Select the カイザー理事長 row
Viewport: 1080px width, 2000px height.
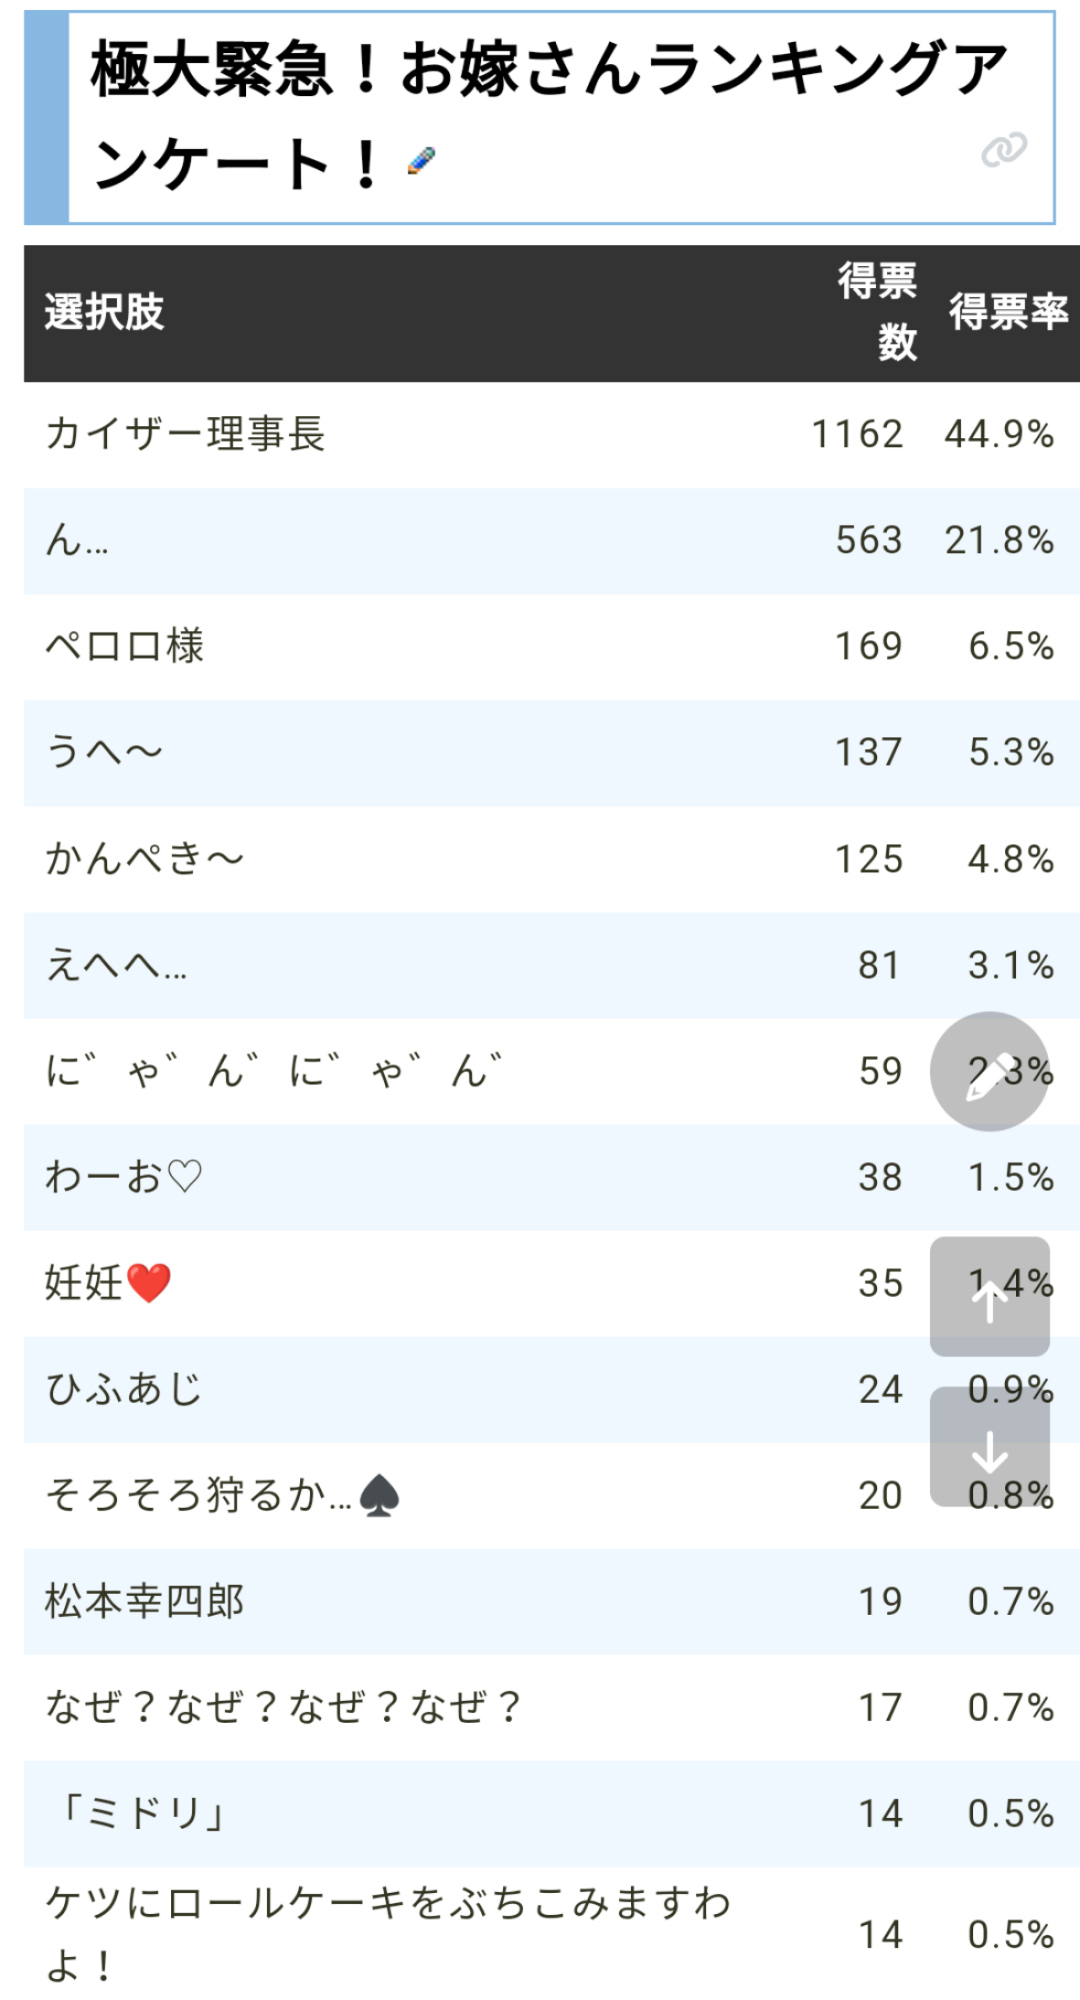point(552,435)
